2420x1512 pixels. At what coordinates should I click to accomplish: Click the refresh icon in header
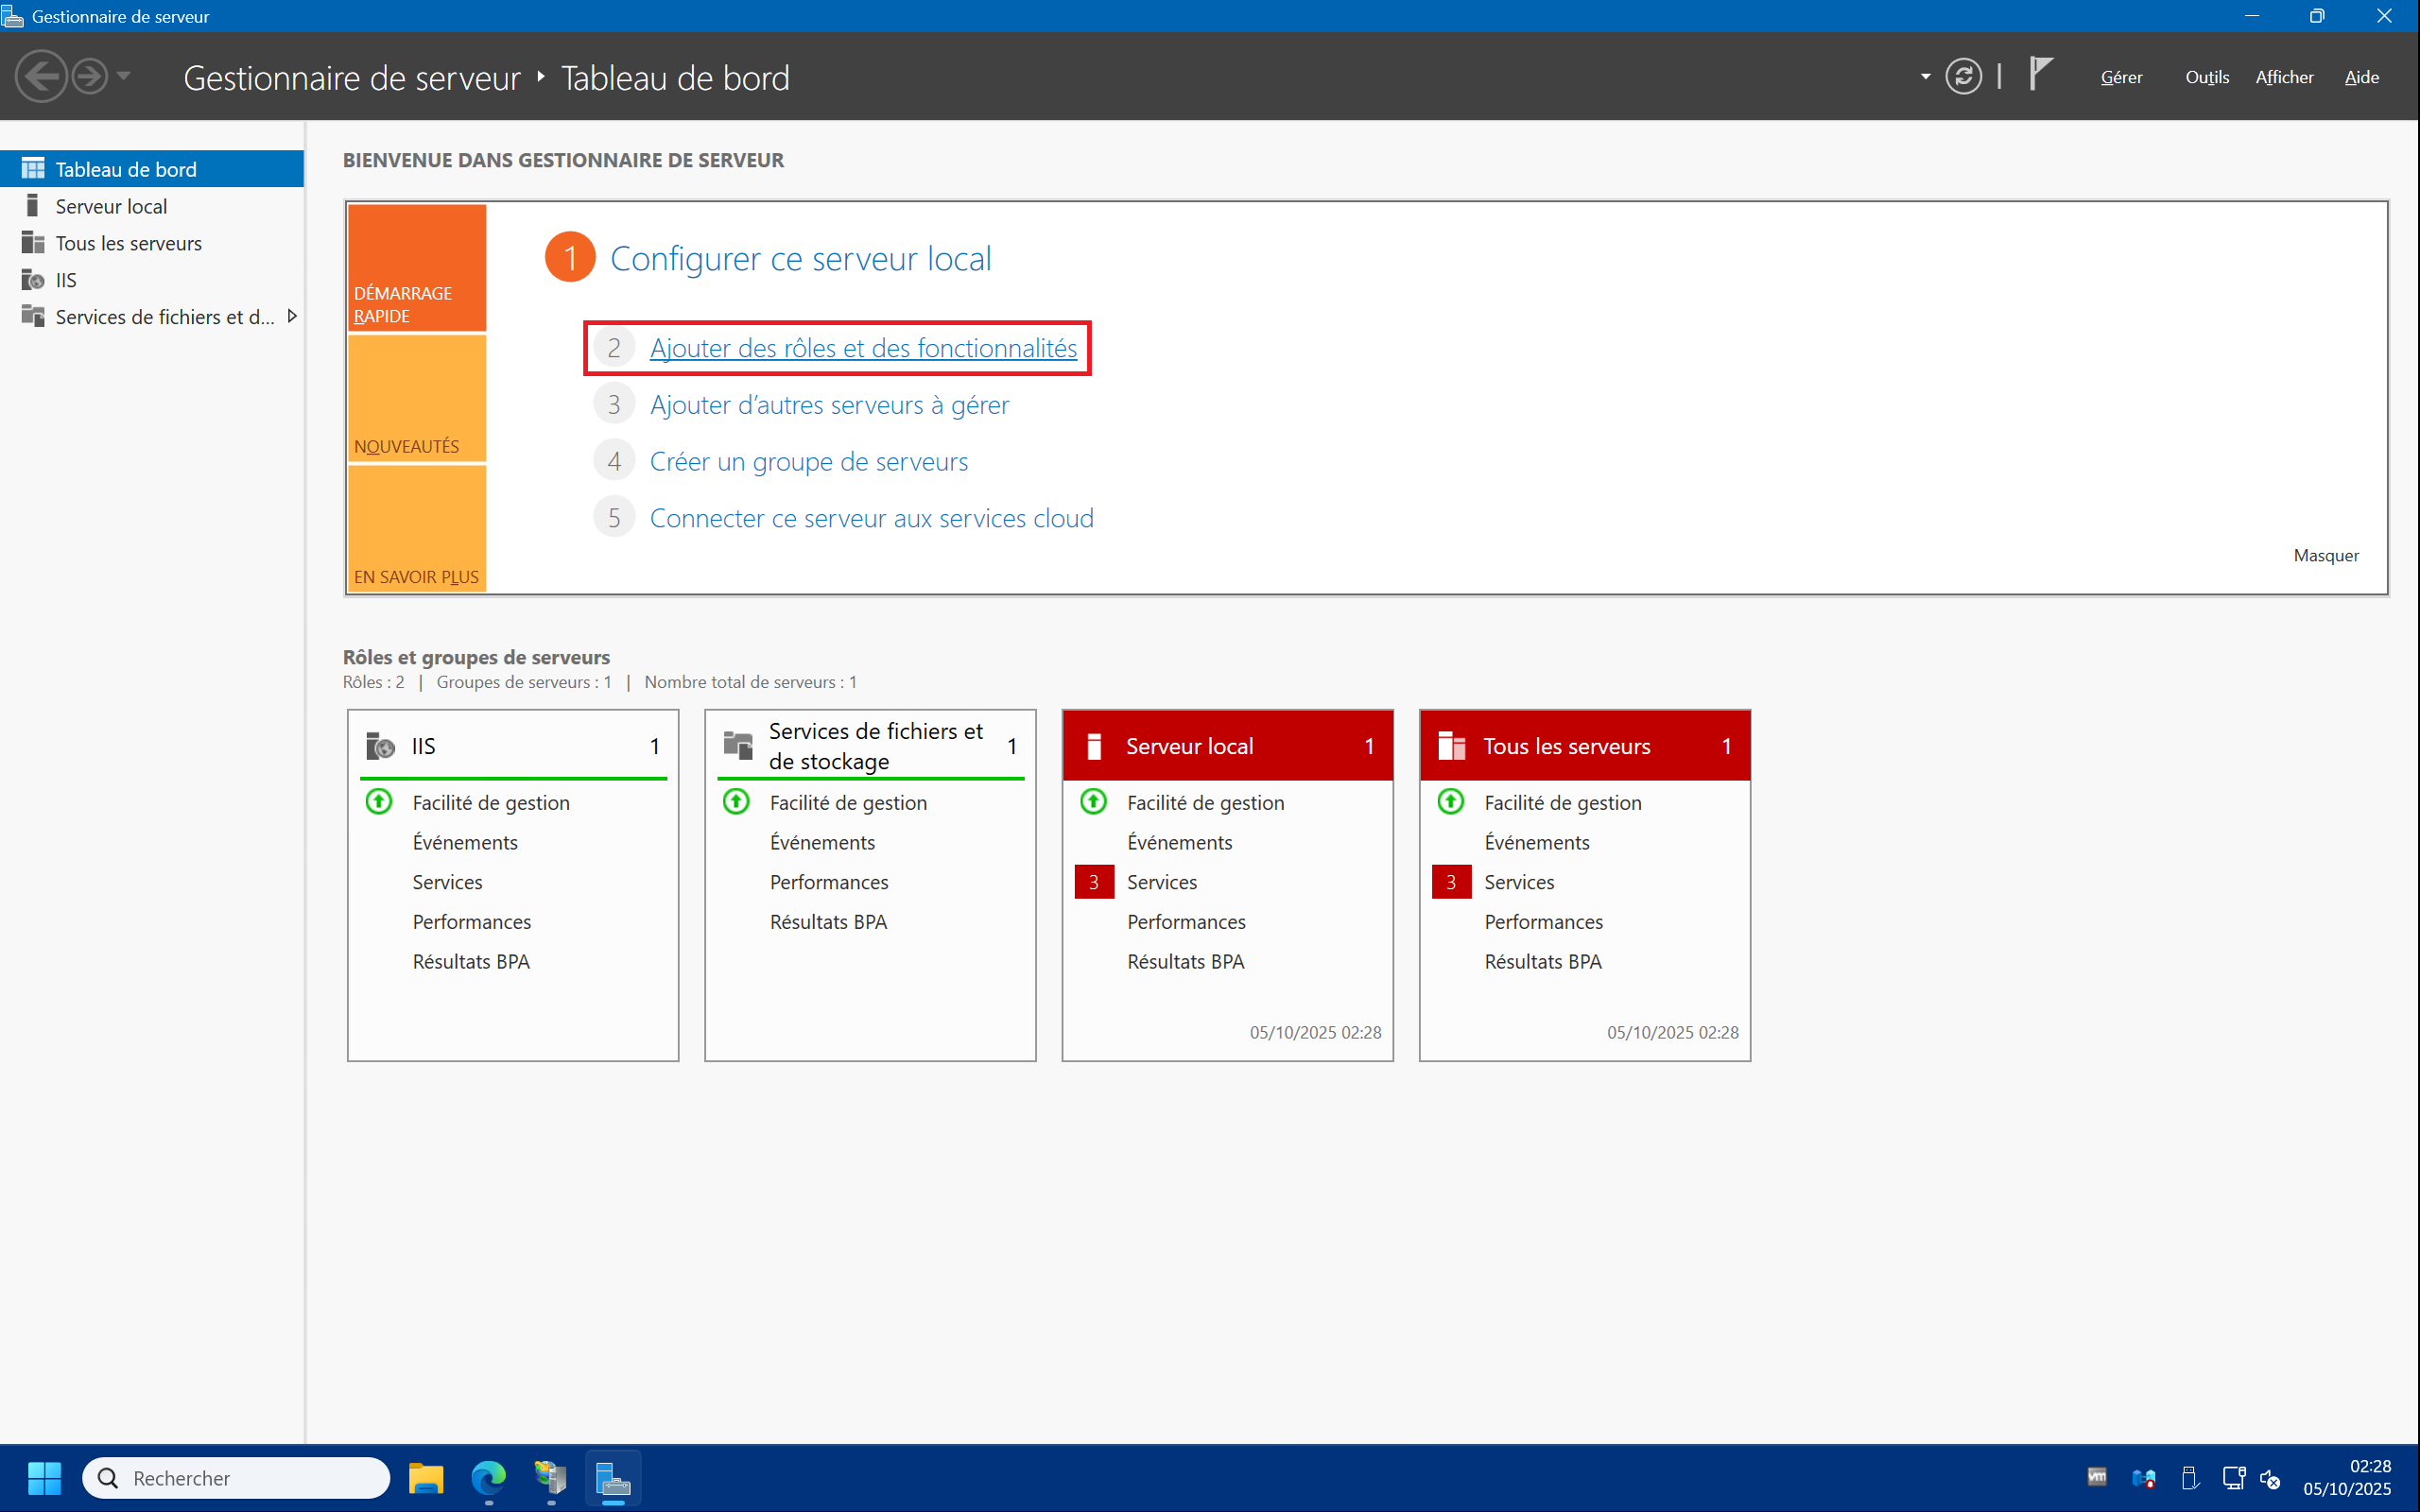(x=1963, y=77)
